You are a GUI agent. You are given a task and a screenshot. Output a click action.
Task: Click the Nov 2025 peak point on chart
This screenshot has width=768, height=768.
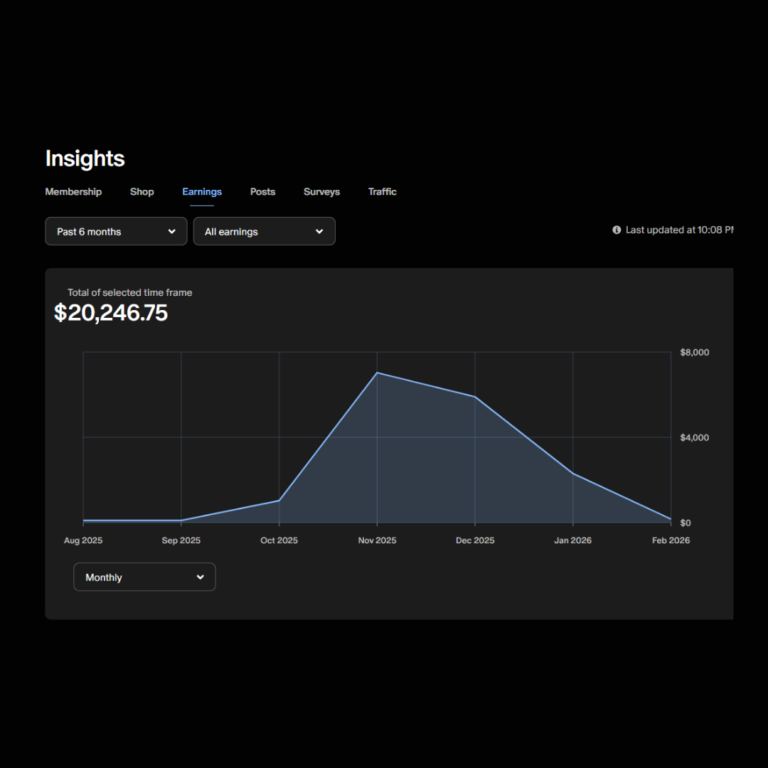tap(377, 373)
